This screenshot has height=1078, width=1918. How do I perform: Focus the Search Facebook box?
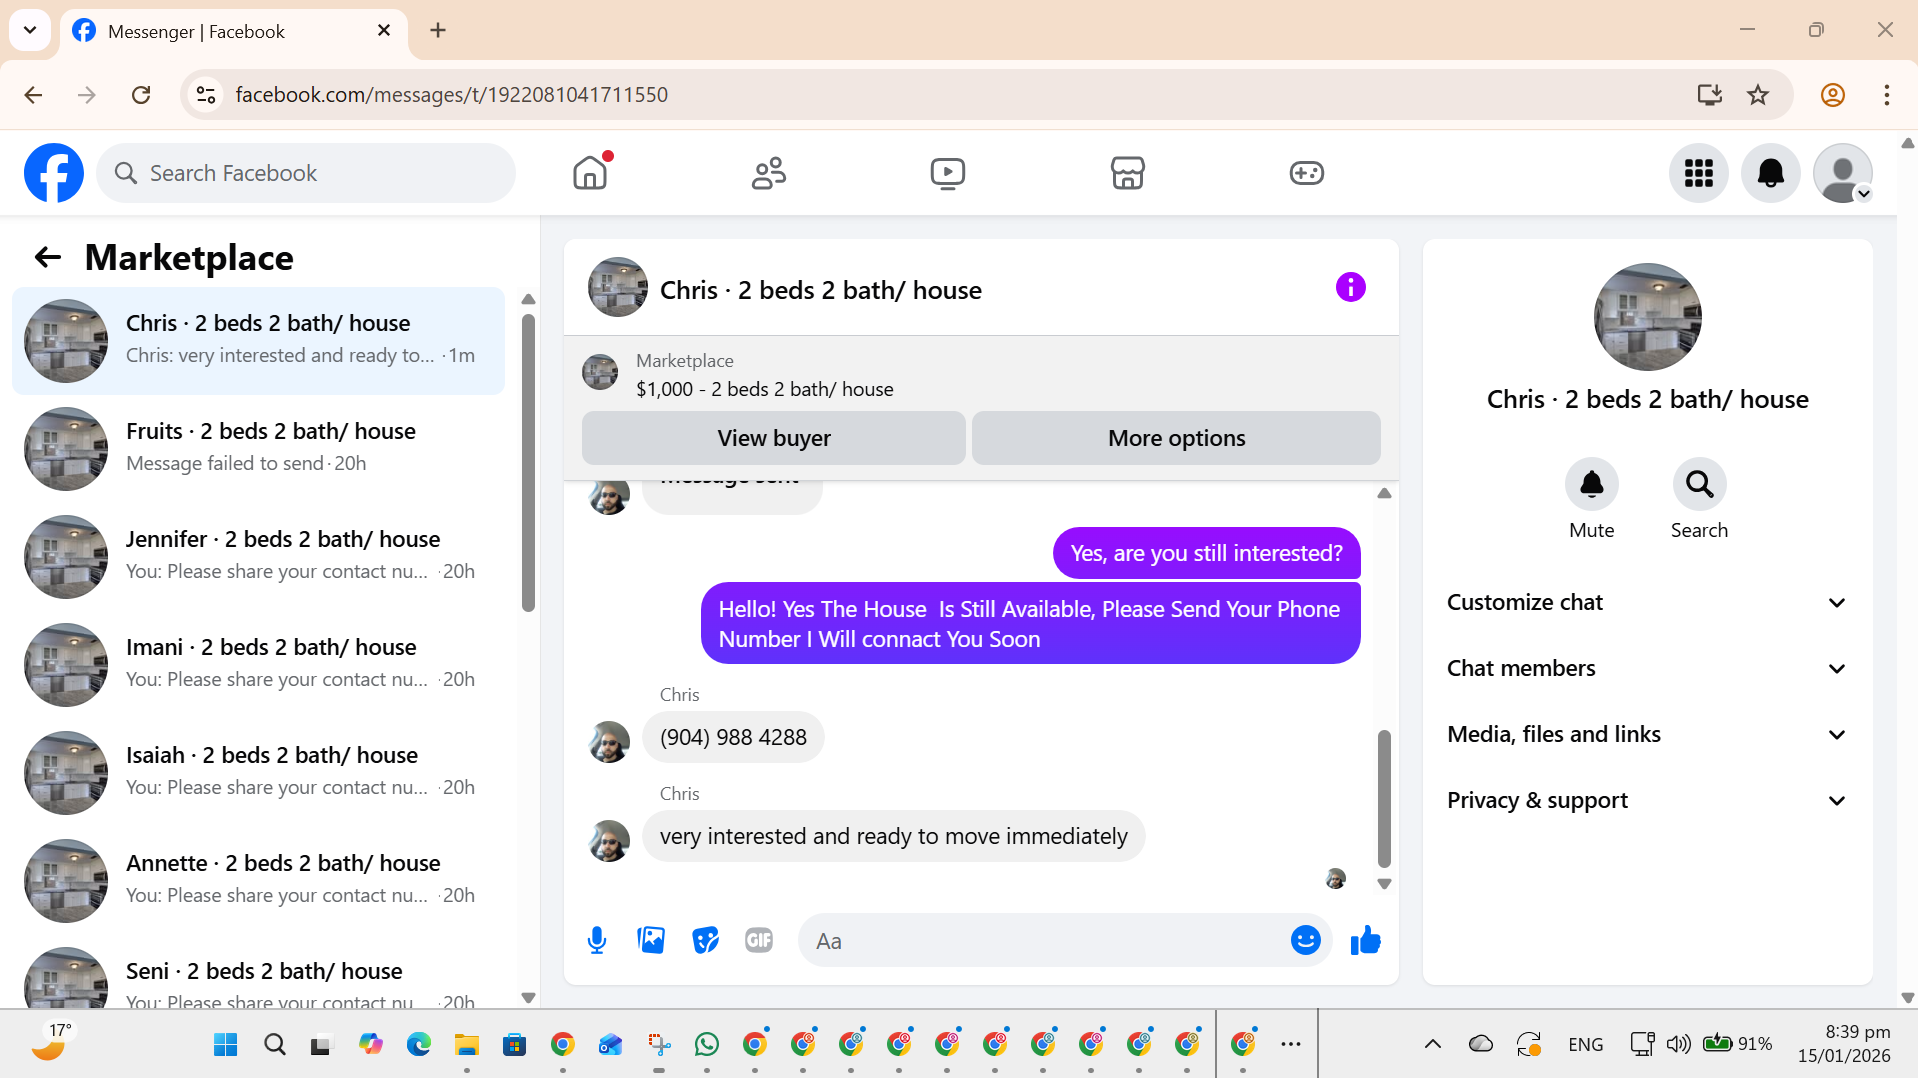[x=306, y=173]
